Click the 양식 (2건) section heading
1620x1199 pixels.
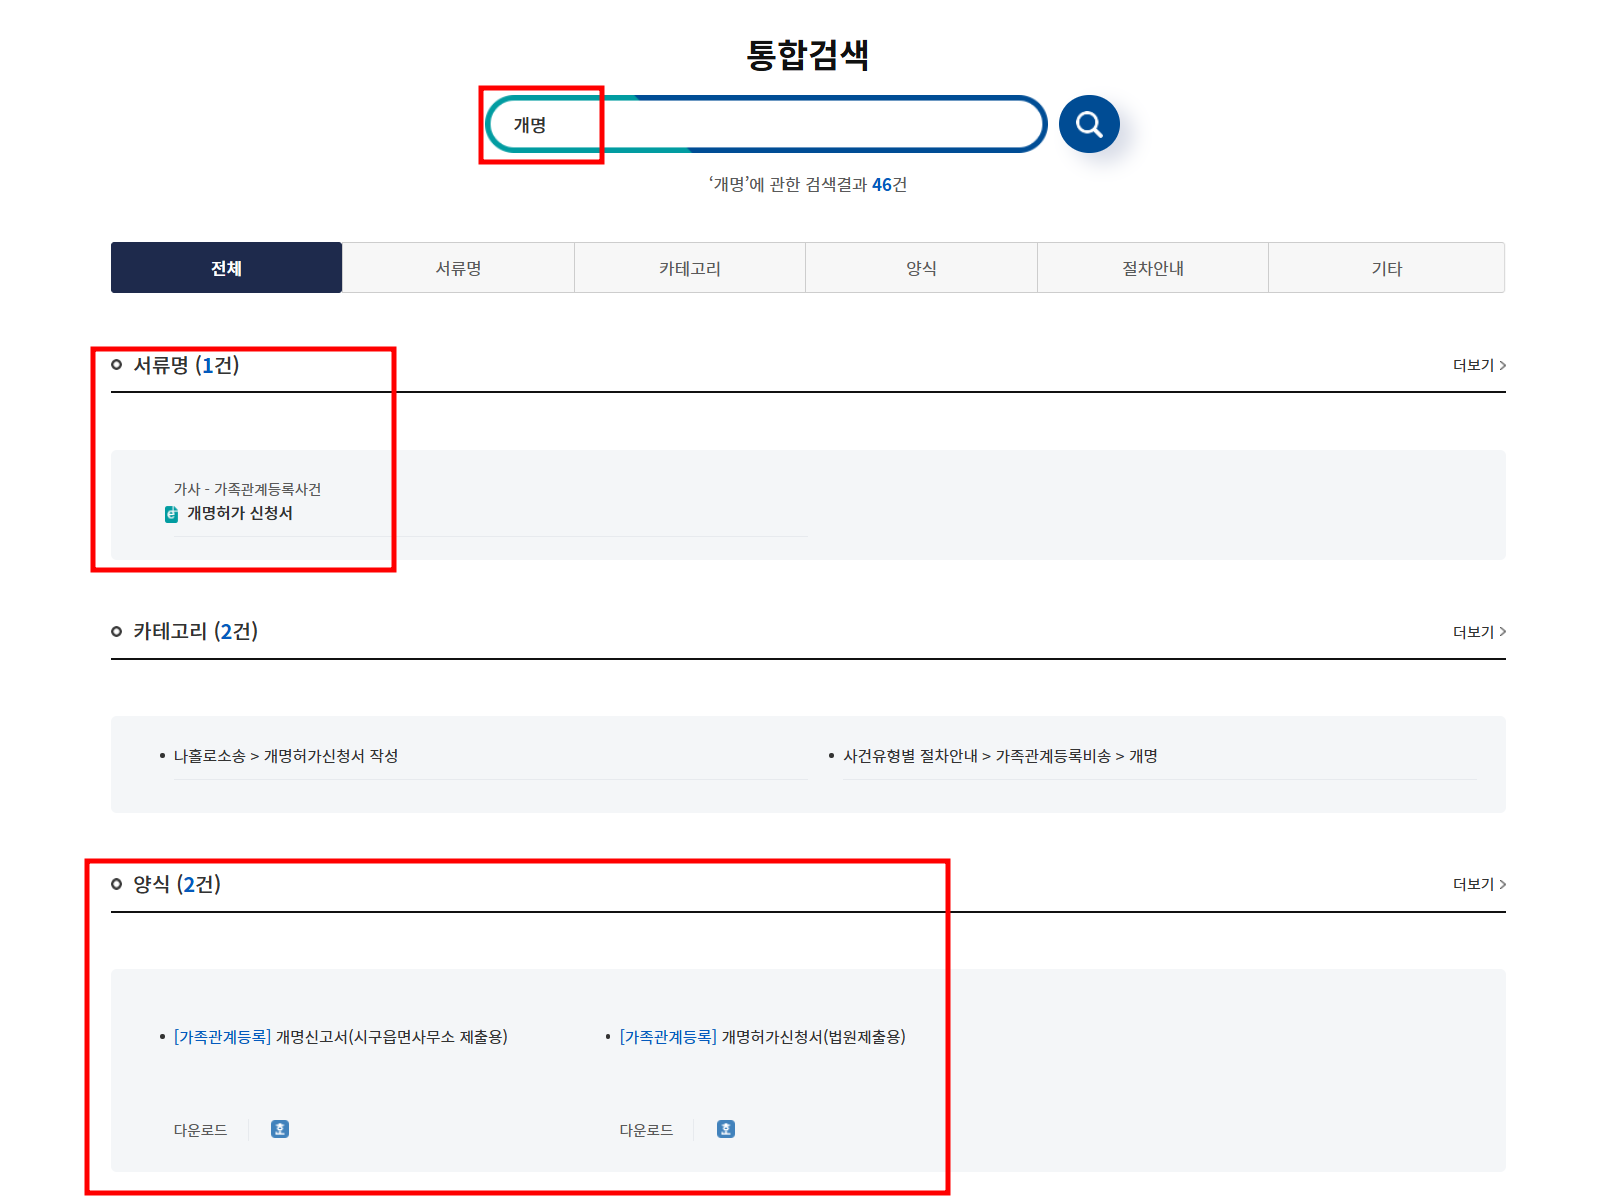[177, 884]
